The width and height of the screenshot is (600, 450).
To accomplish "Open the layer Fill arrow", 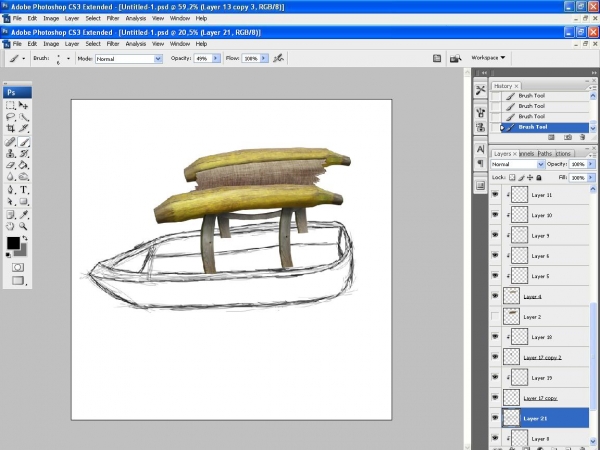I will tap(590, 178).
